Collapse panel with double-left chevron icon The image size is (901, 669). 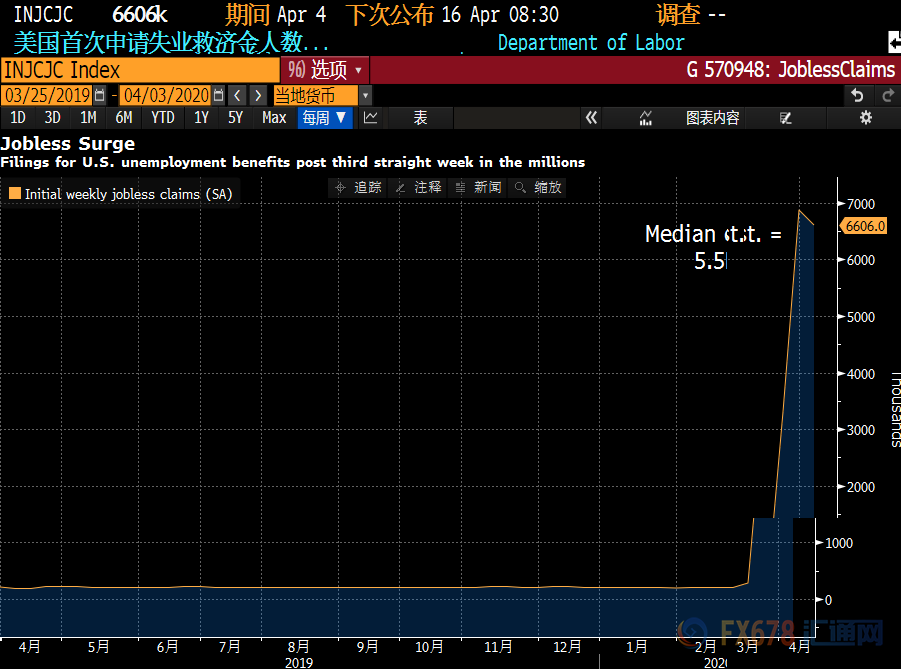(x=591, y=118)
